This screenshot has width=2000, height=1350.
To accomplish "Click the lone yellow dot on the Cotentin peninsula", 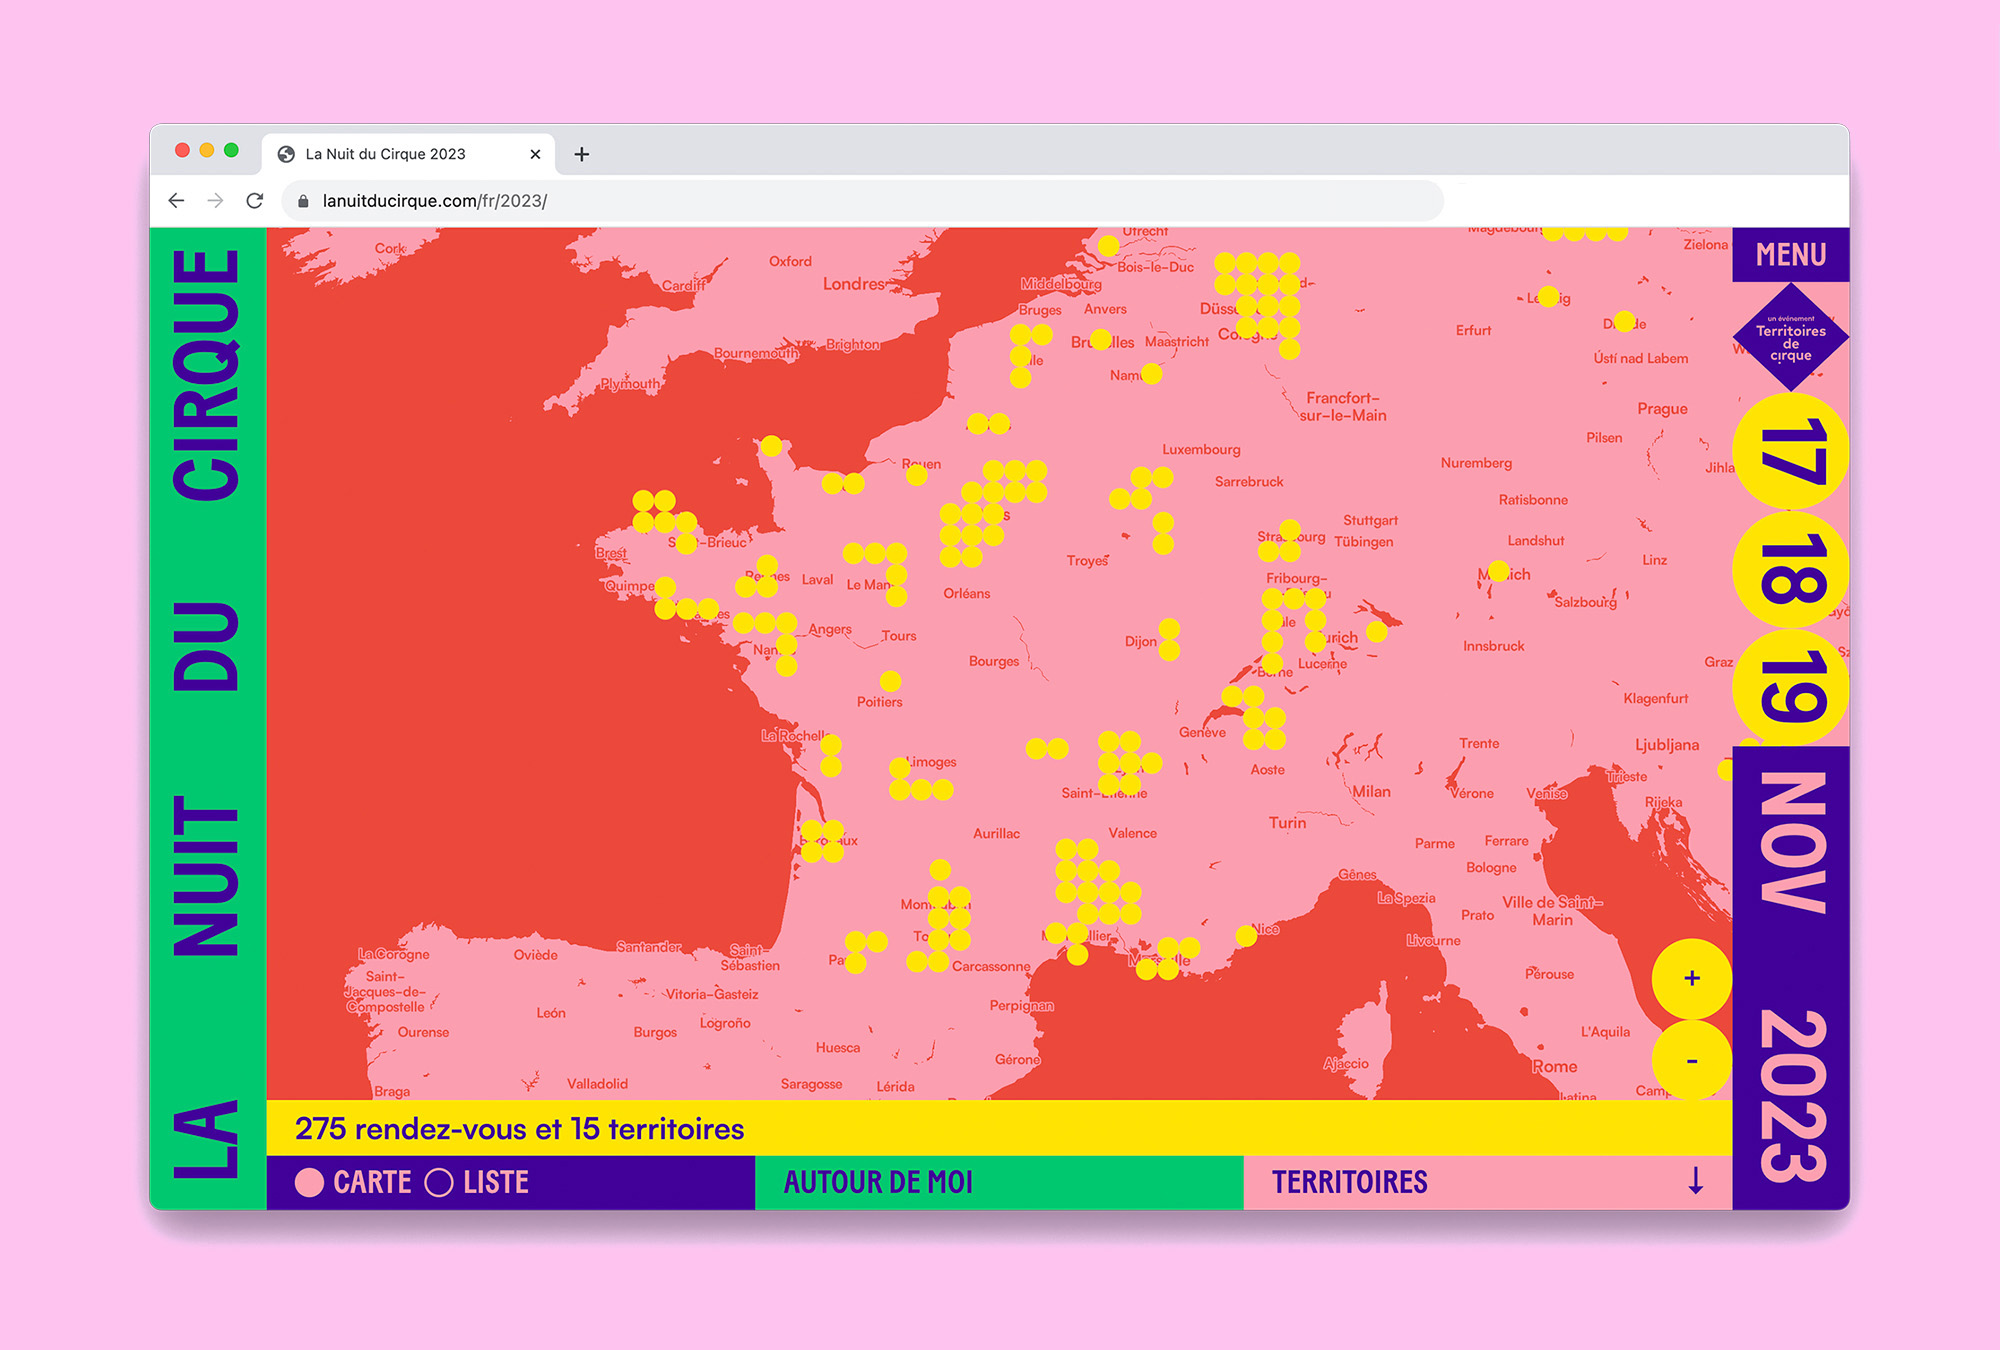I will coord(771,446).
